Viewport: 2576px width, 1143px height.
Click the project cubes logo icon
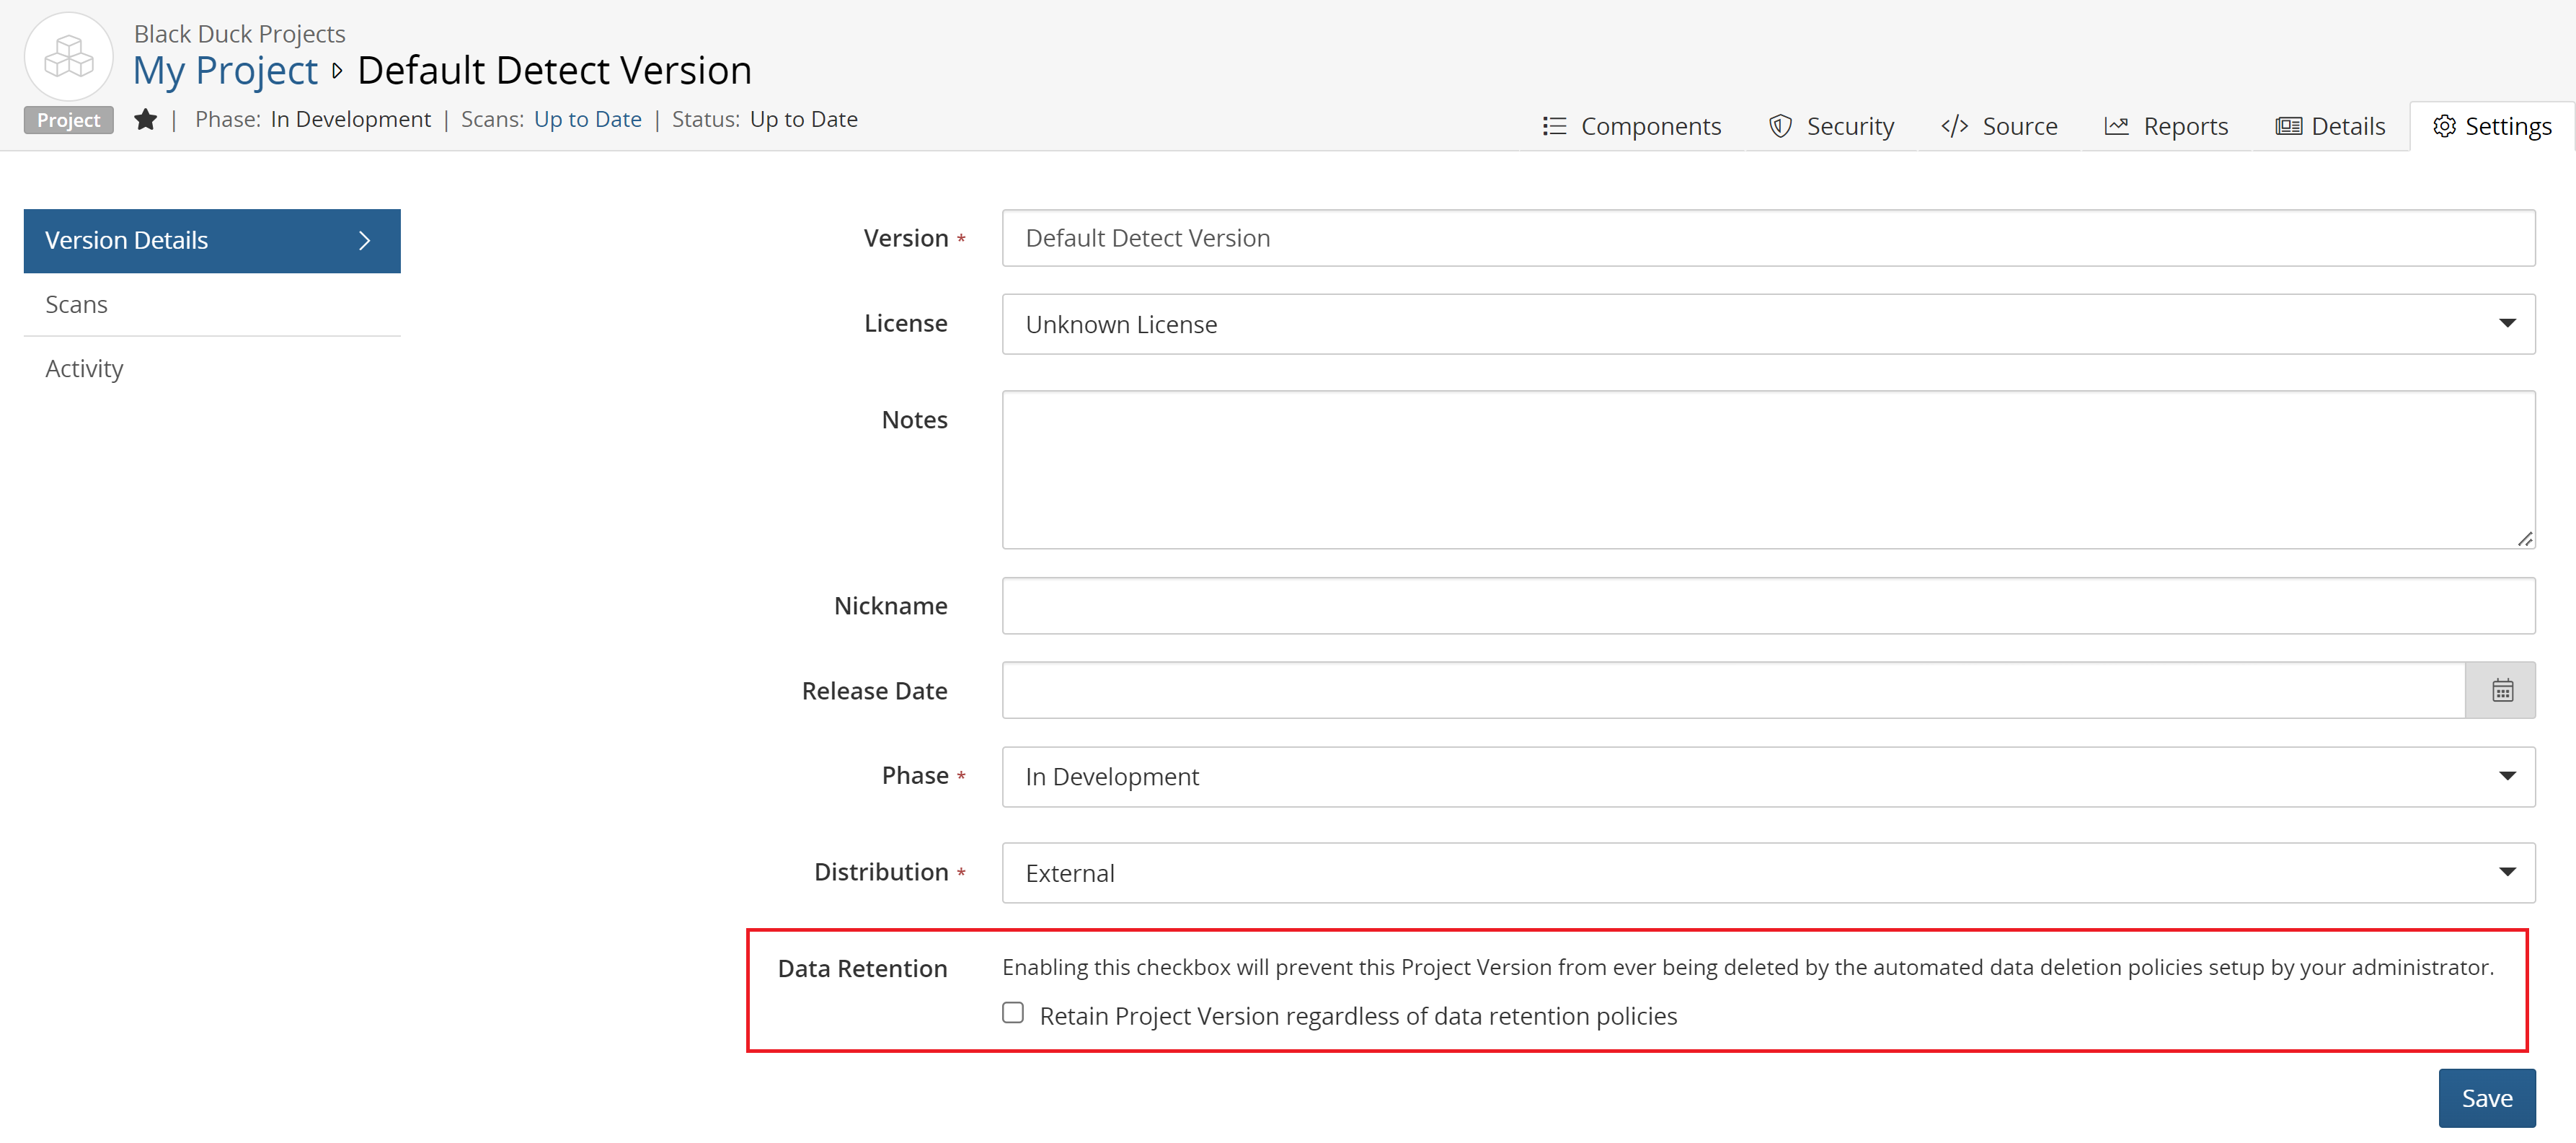68,56
